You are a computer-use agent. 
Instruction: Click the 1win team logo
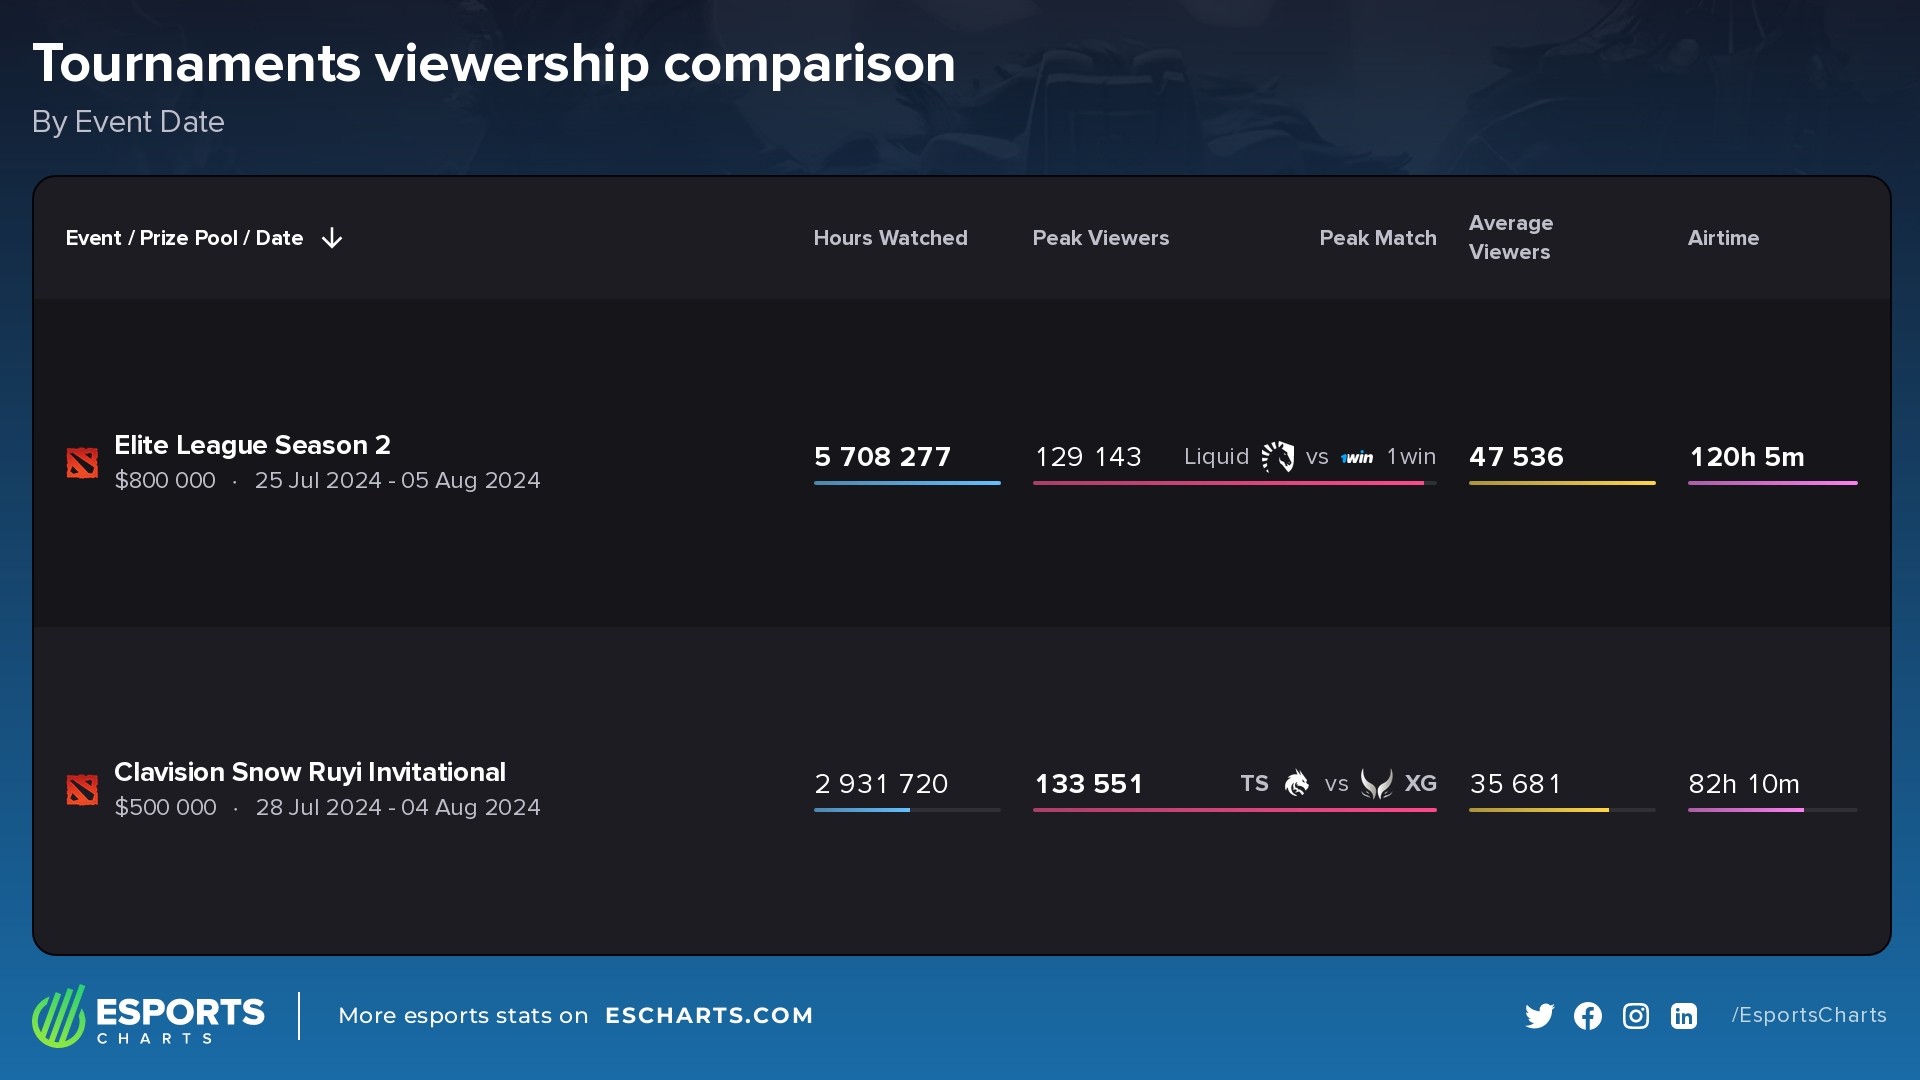click(x=1357, y=456)
